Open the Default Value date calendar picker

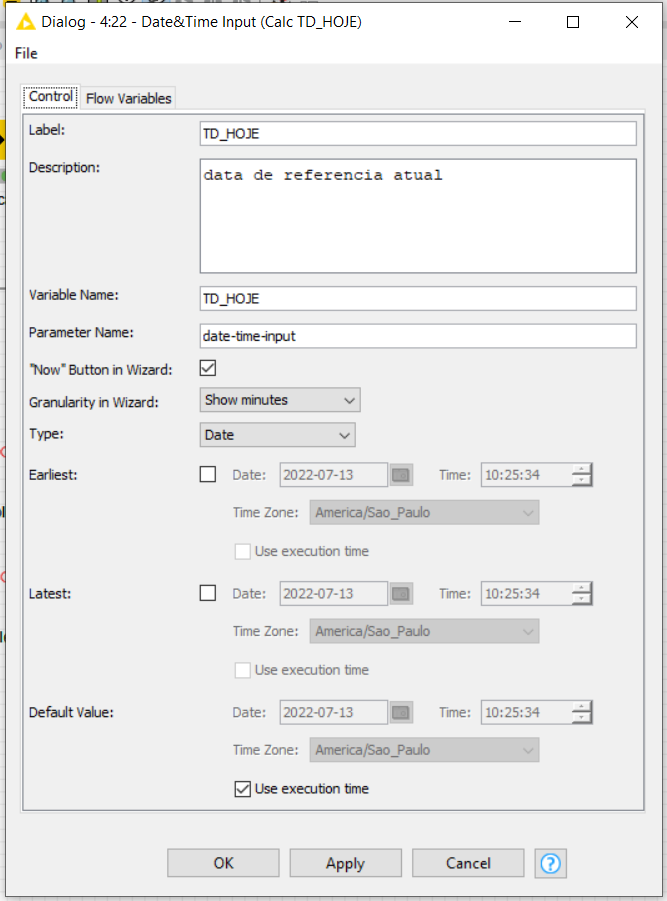[x=401, y=713]
